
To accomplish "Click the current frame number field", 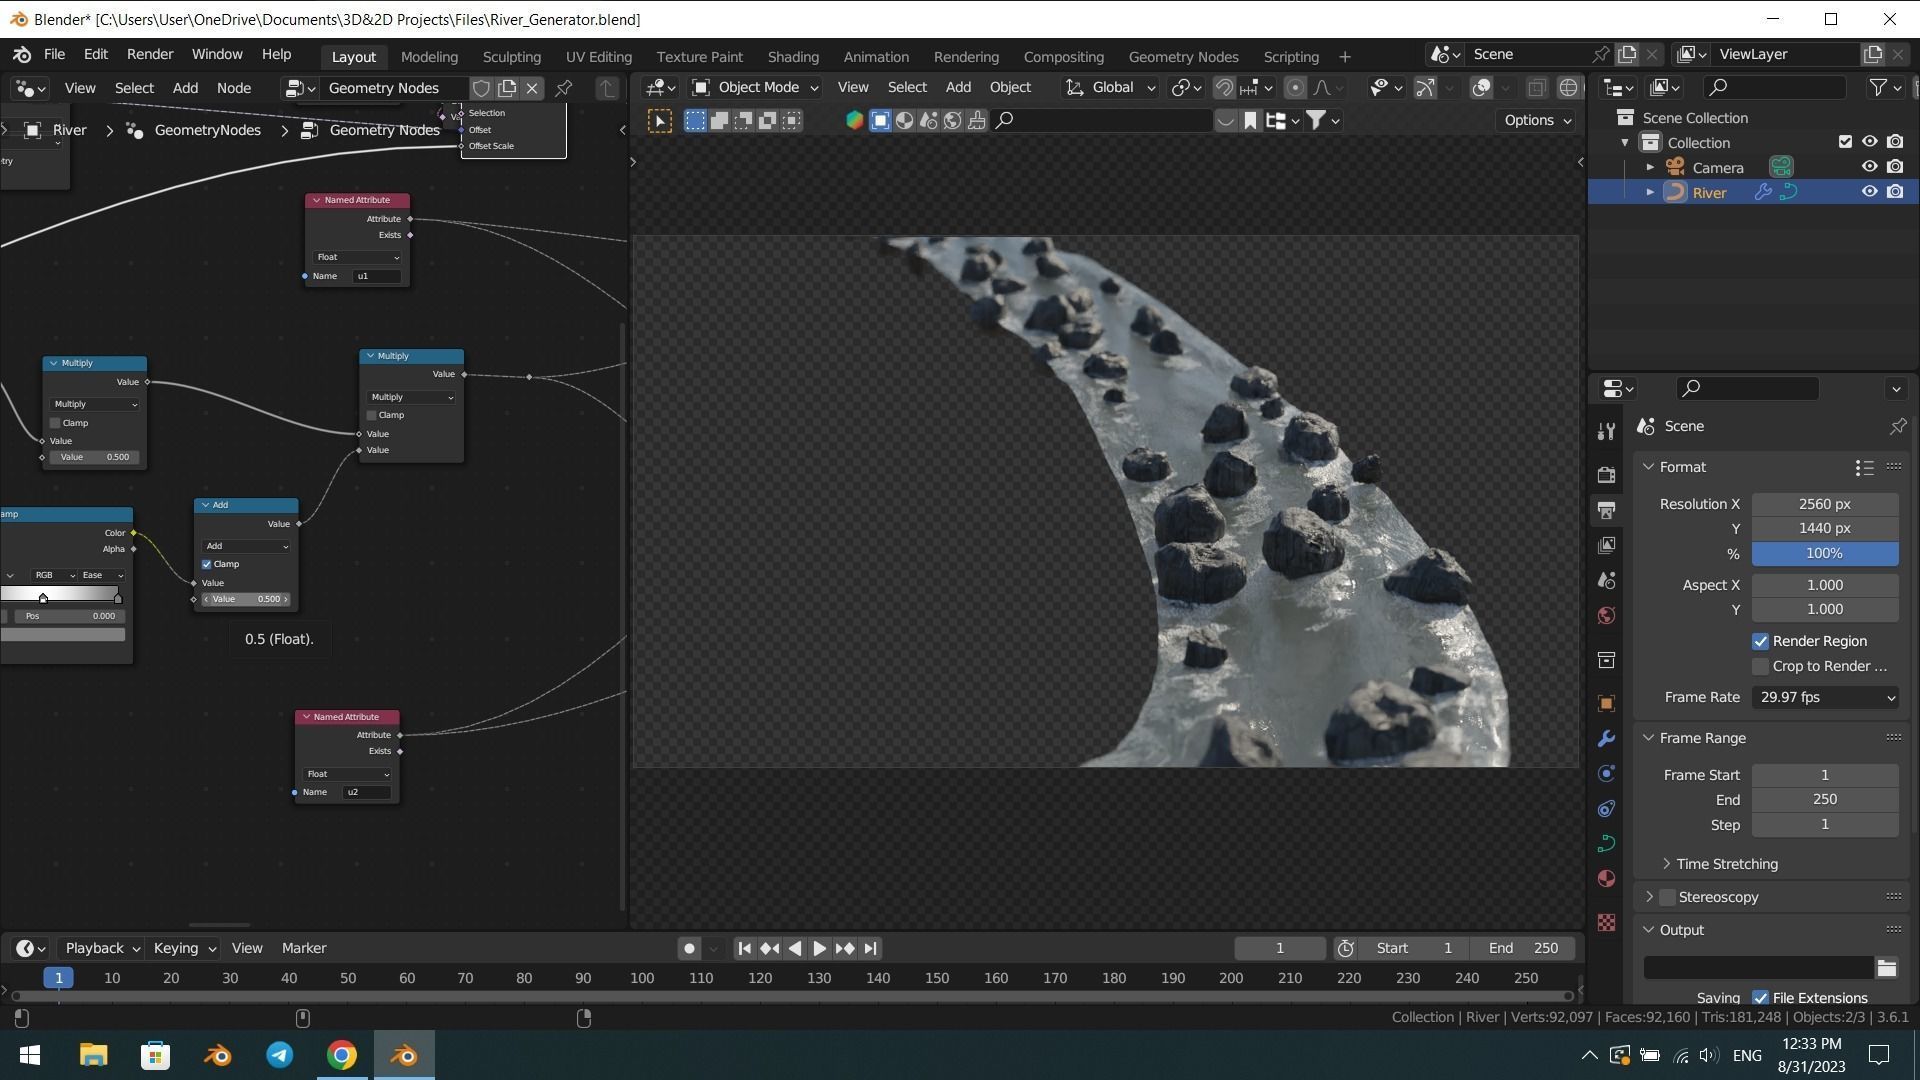I will point(1280,948).
